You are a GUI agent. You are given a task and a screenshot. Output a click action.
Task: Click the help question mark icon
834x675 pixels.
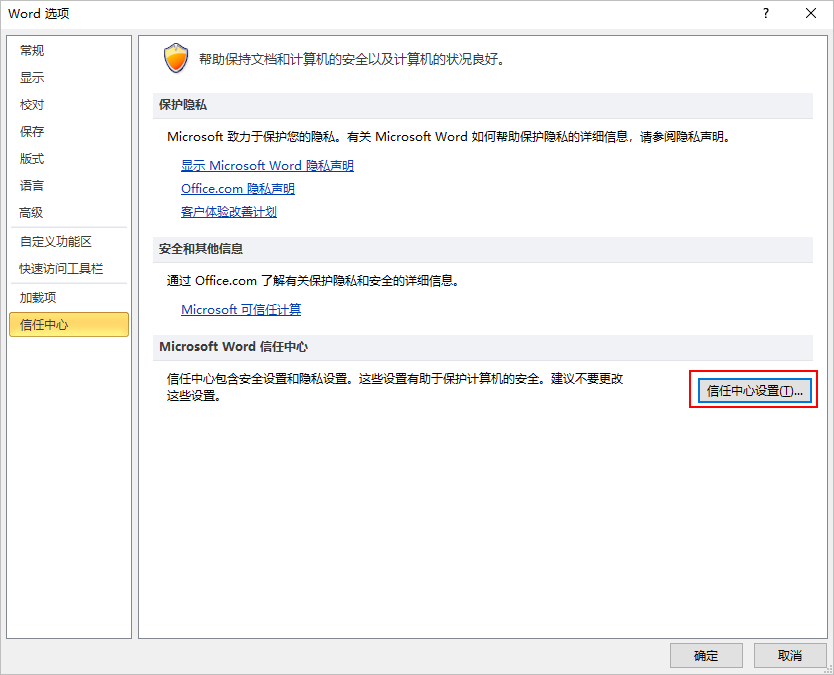coord(766,13)
